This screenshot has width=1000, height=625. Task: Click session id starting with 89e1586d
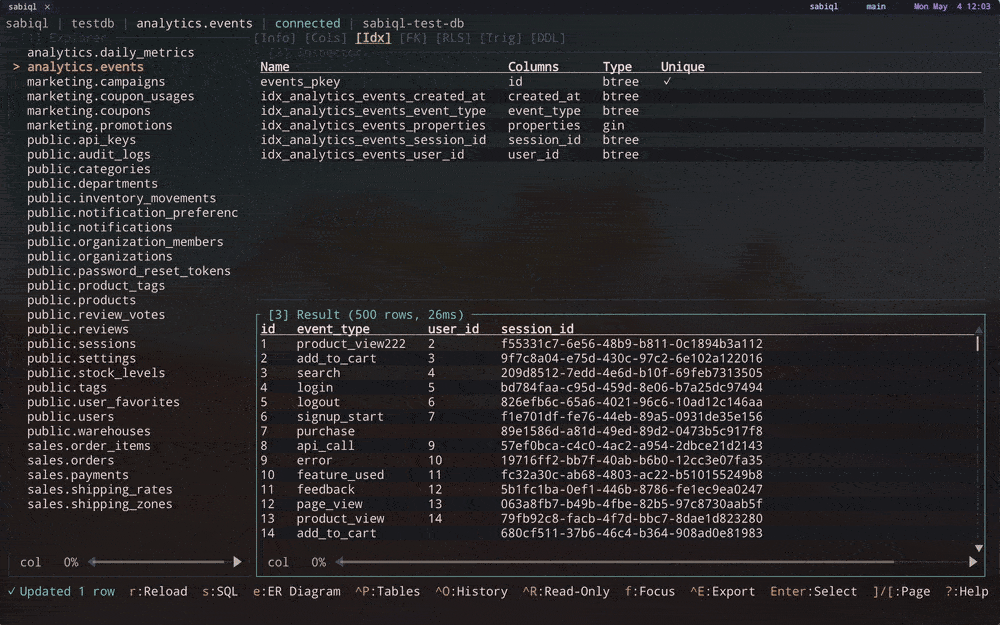pos(631,431)
